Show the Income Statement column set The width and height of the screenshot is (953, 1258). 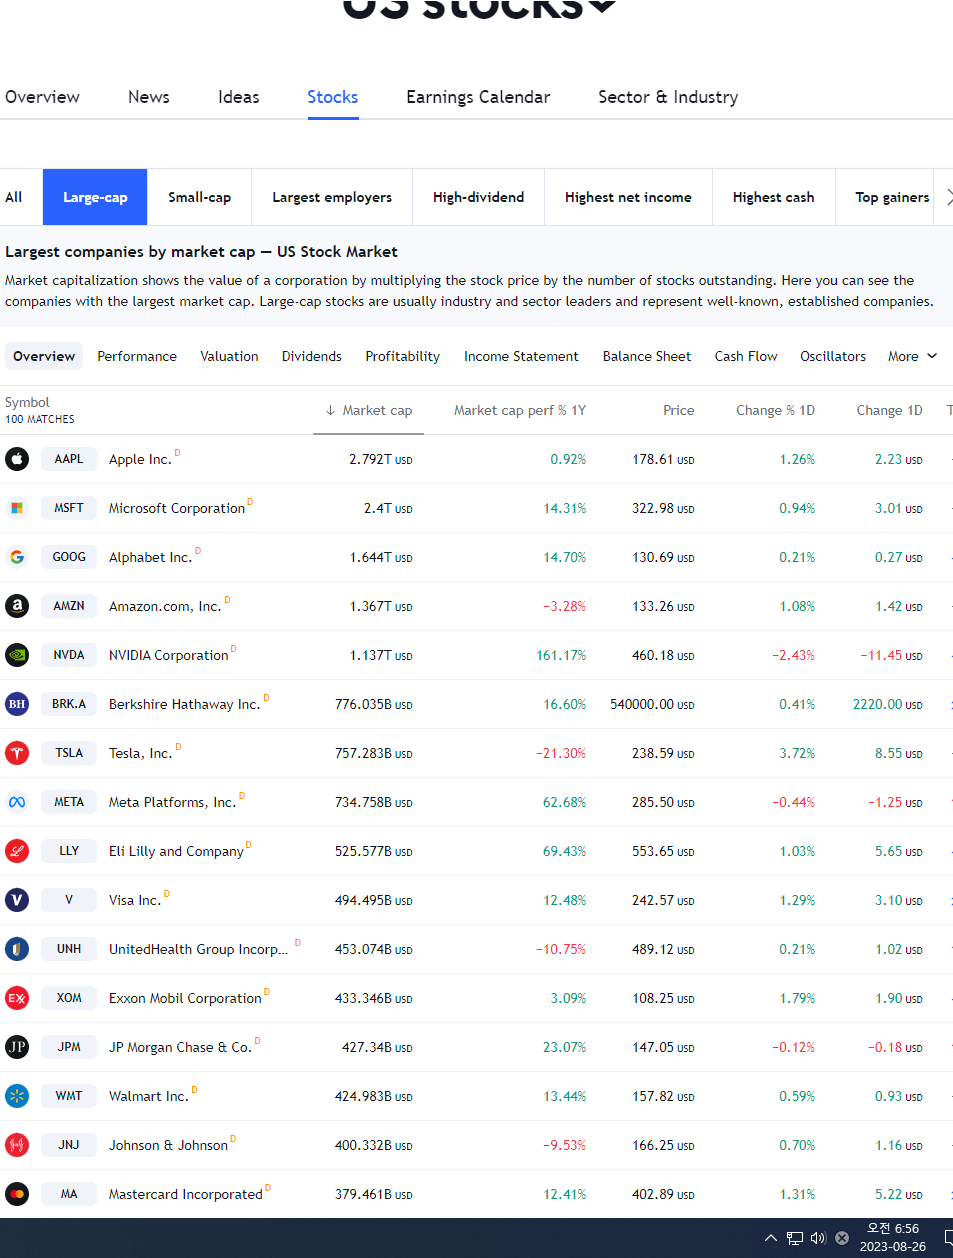pyautogui.click(x=521, y=356)
